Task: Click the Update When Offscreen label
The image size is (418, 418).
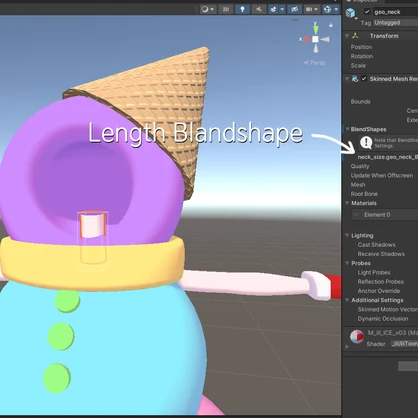Action: point(382,175)
